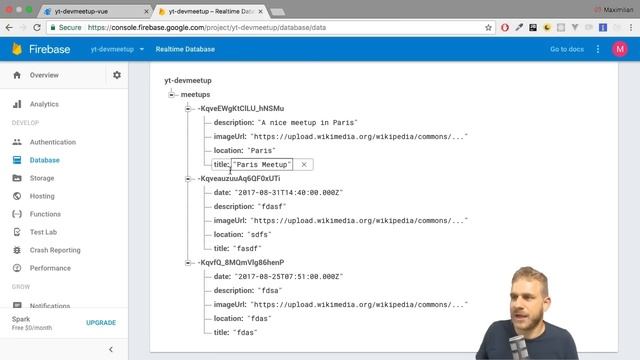This screenshot has height=360, width=640.
Task: Click the title "fdas" value
Action: [x=245, y=333]
